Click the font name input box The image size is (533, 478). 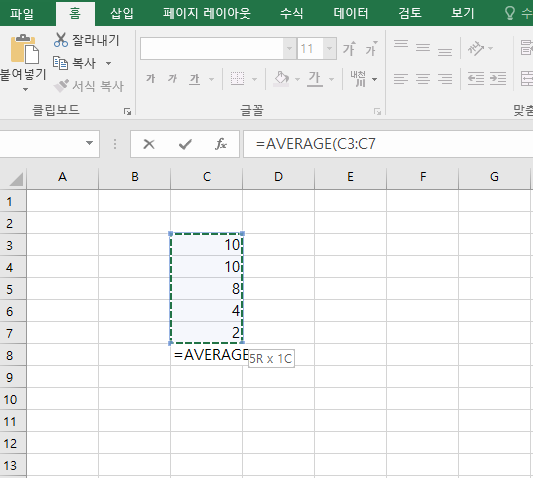tap(212, 49)
